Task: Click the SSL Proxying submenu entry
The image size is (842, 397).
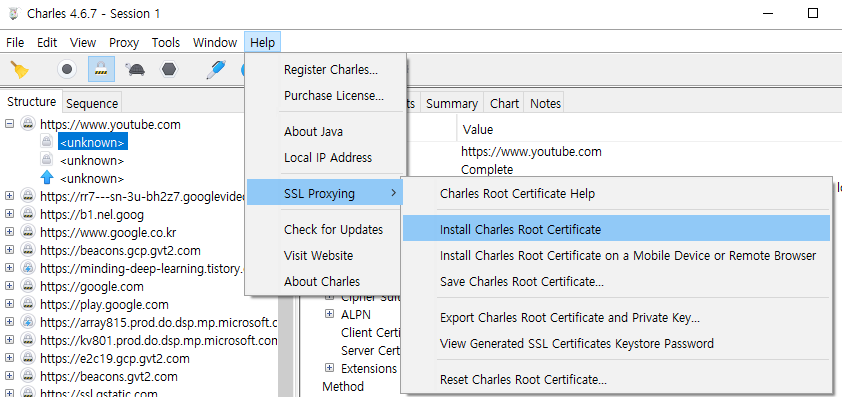Action: [x=325, y=193]
